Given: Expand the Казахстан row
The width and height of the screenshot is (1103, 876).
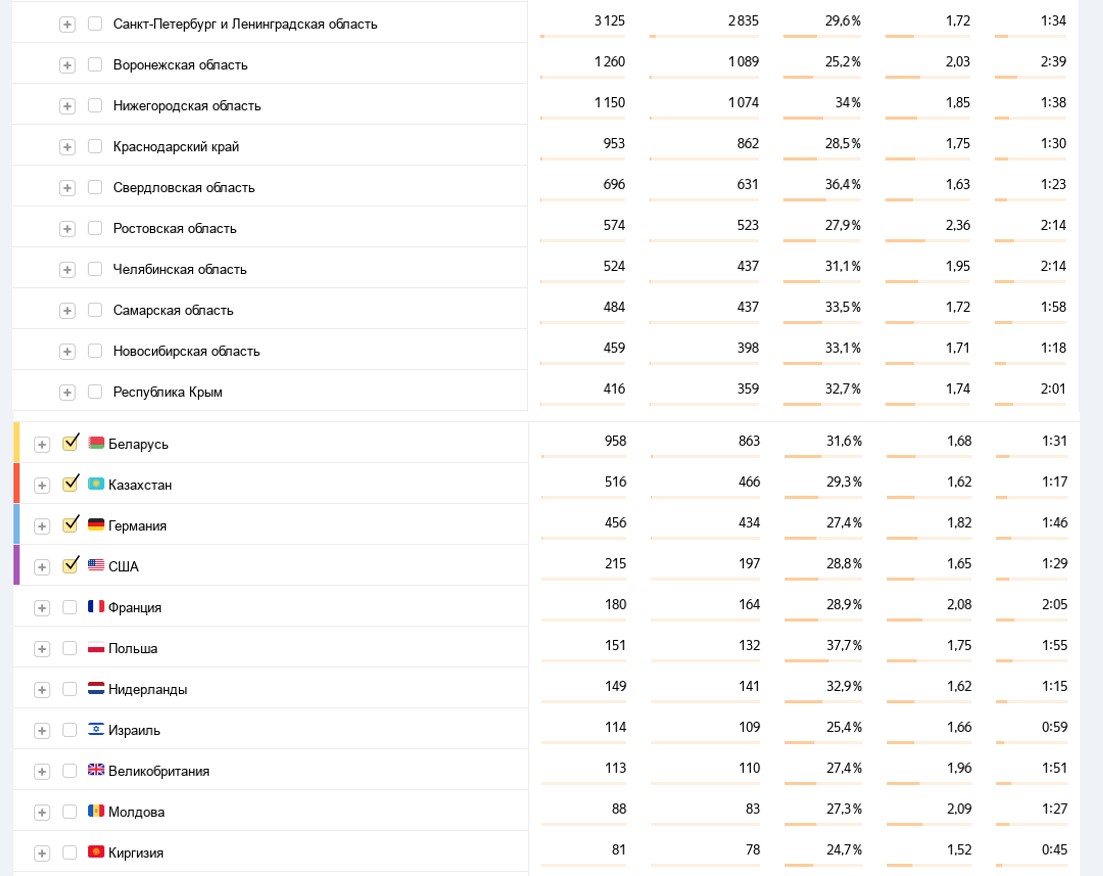Looking at the screenshot, I should tap(42, 485).
